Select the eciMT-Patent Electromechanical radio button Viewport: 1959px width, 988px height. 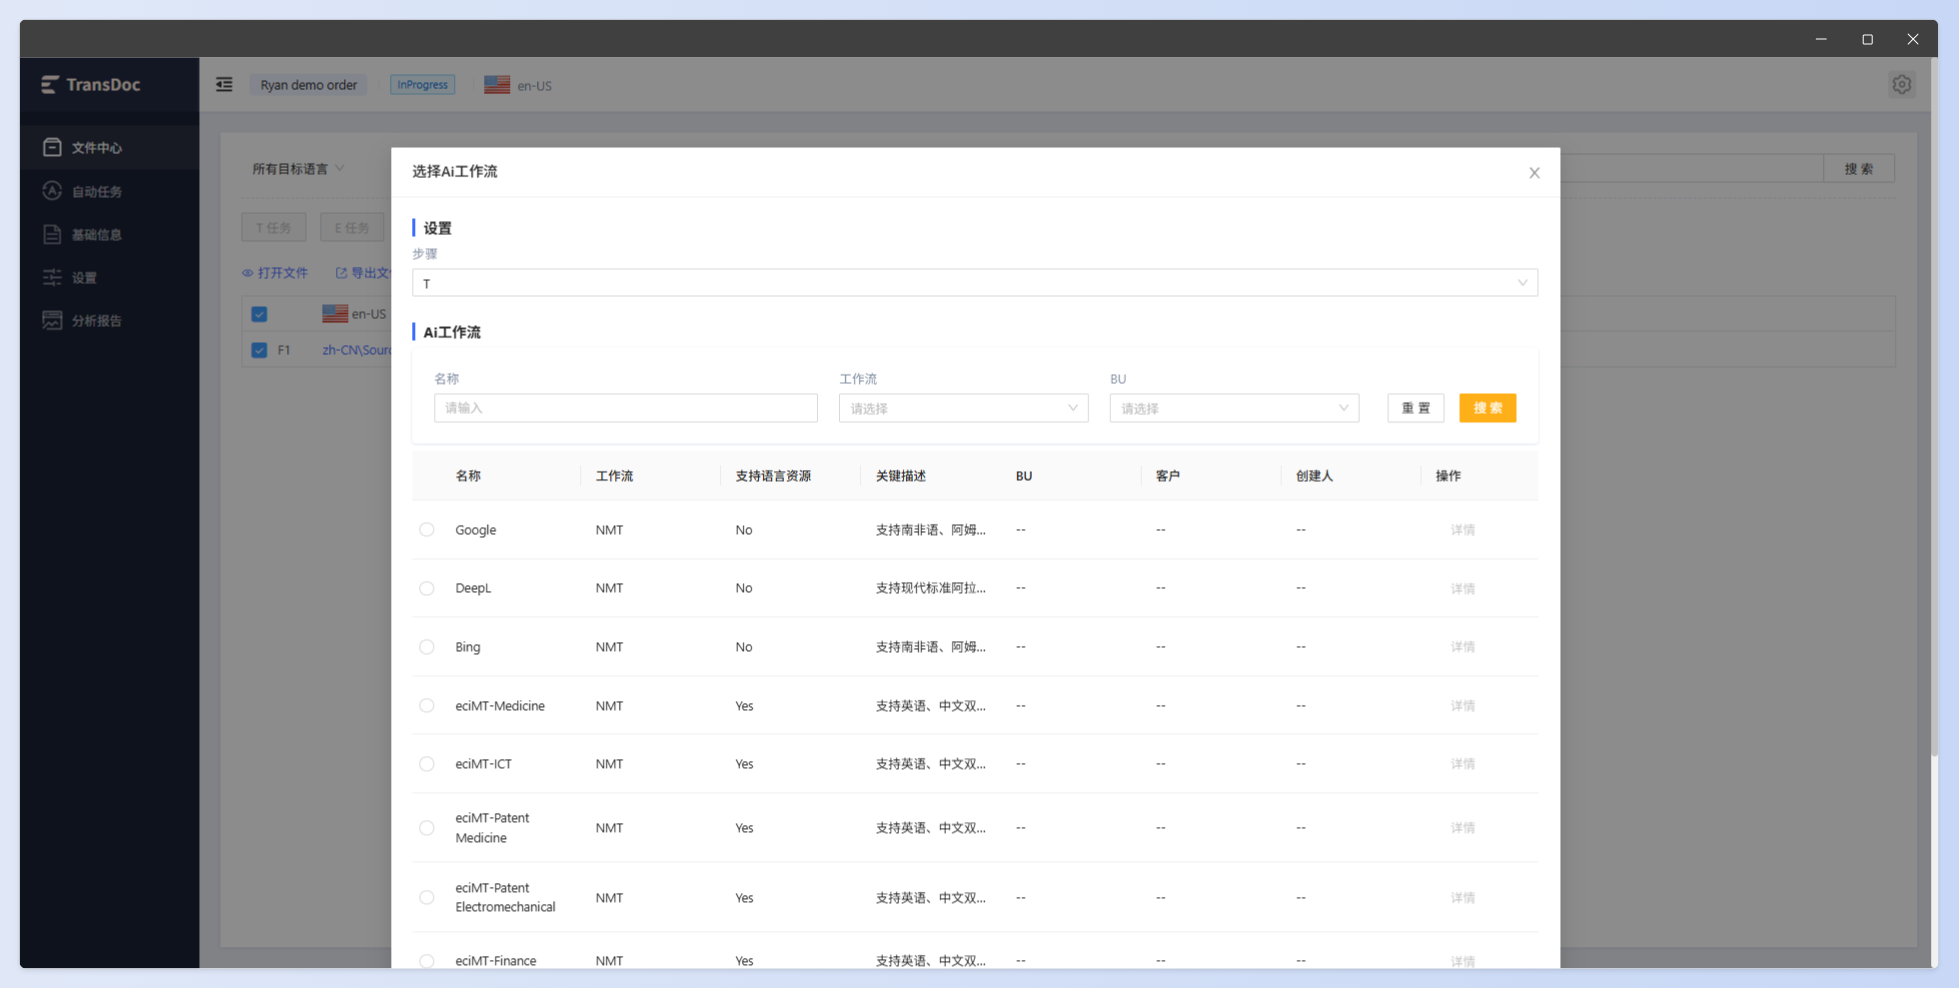(427, 898)
